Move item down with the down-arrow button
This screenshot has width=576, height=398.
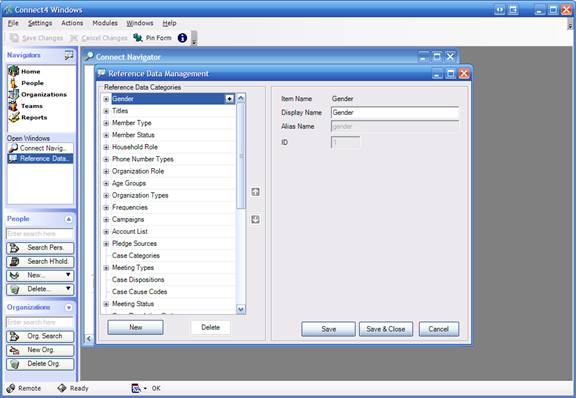pos(255,219)
